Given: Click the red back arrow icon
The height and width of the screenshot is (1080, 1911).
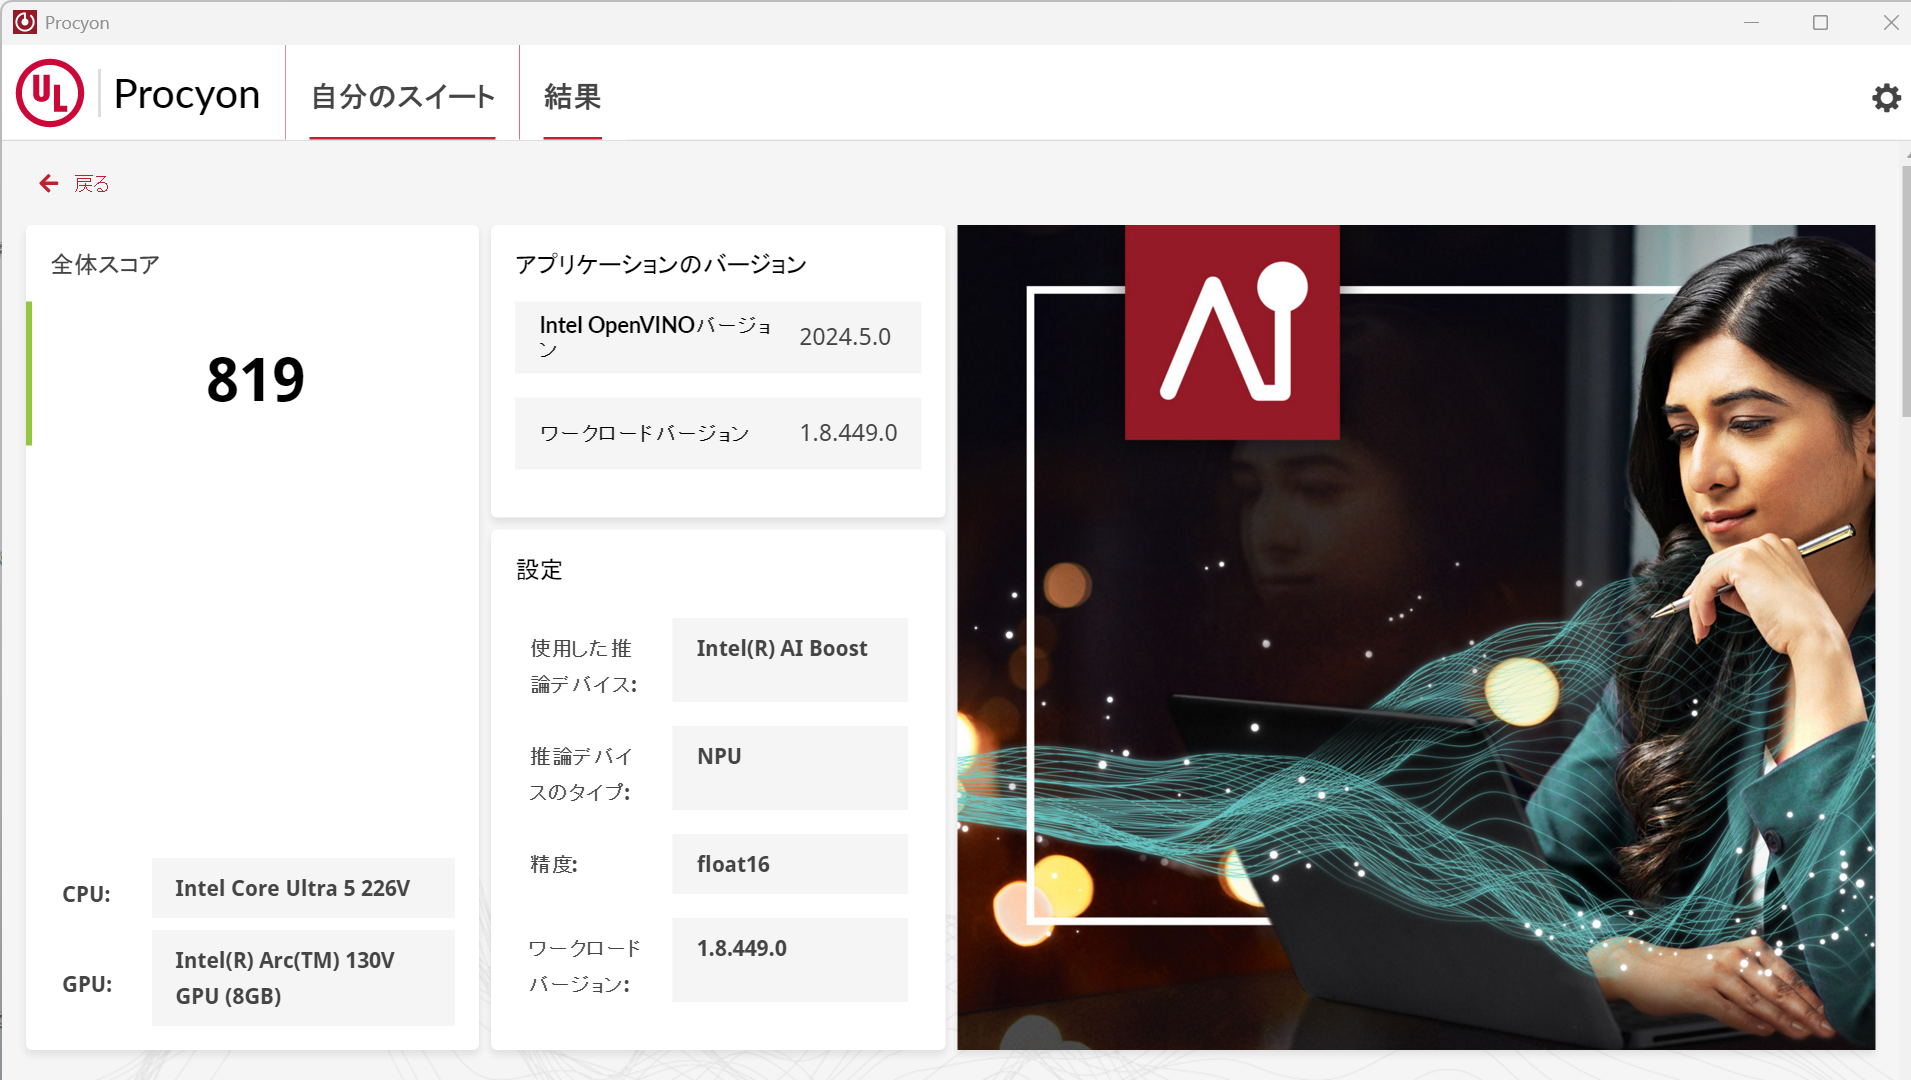Looking at the screenshot, I should tap(48, 183).
